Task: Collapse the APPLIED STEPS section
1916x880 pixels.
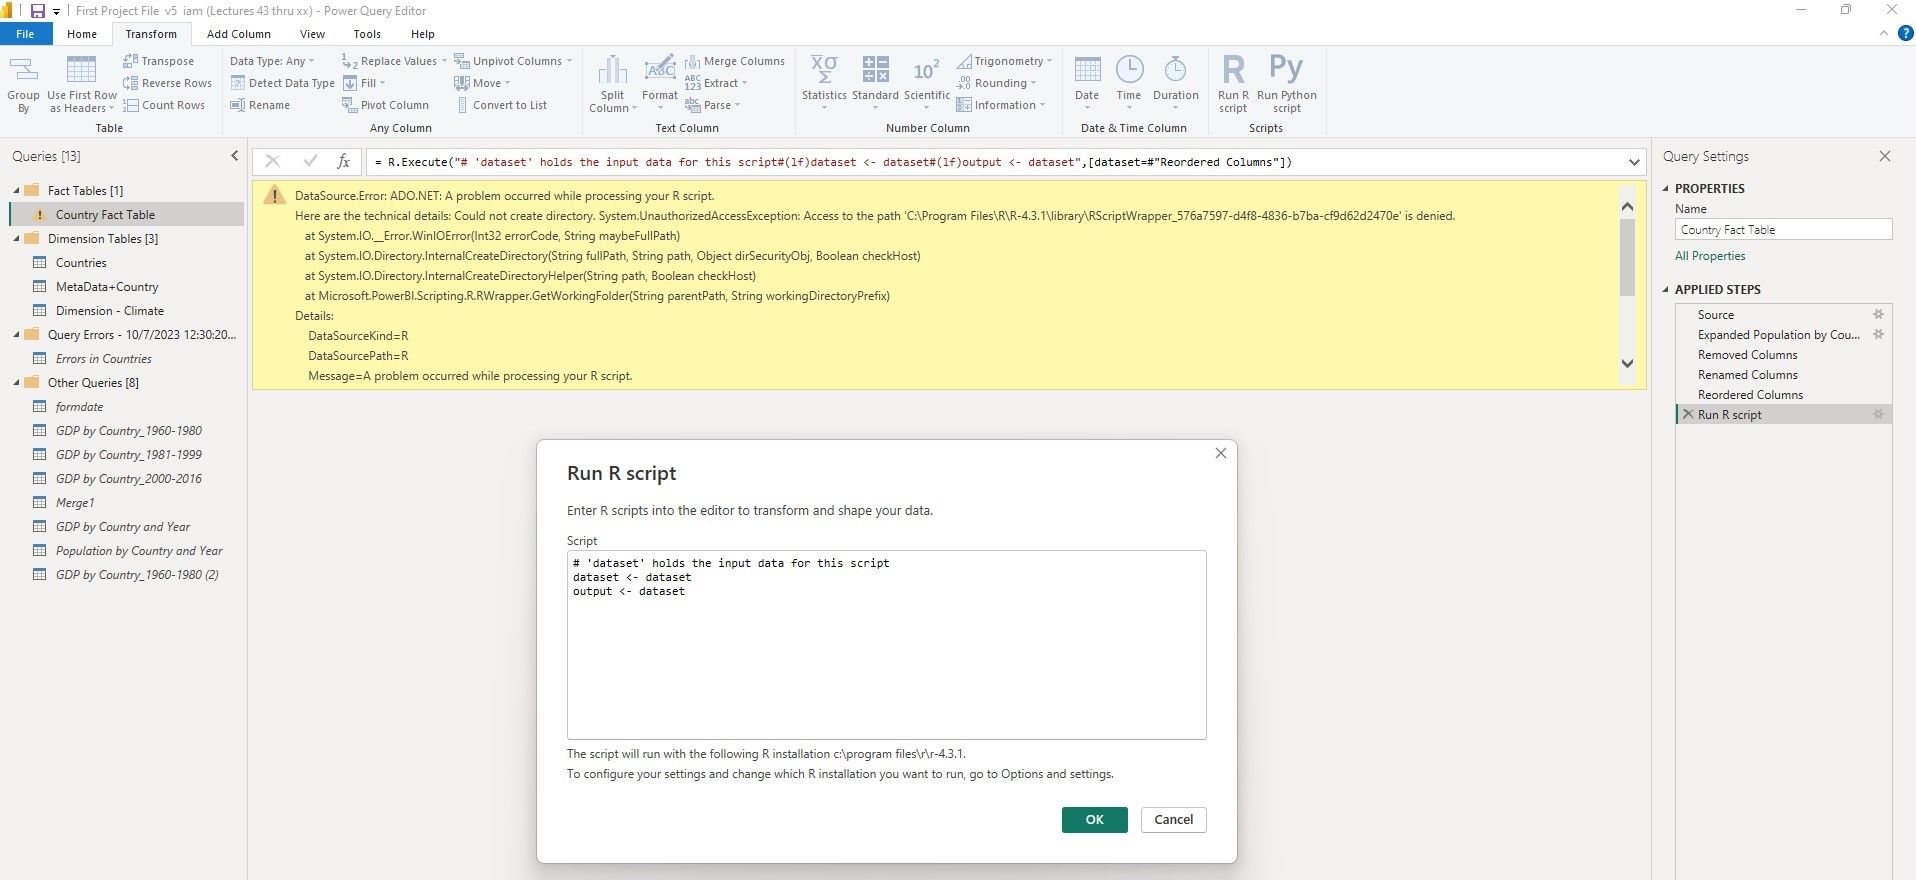Action: [x=1666, y=289]
